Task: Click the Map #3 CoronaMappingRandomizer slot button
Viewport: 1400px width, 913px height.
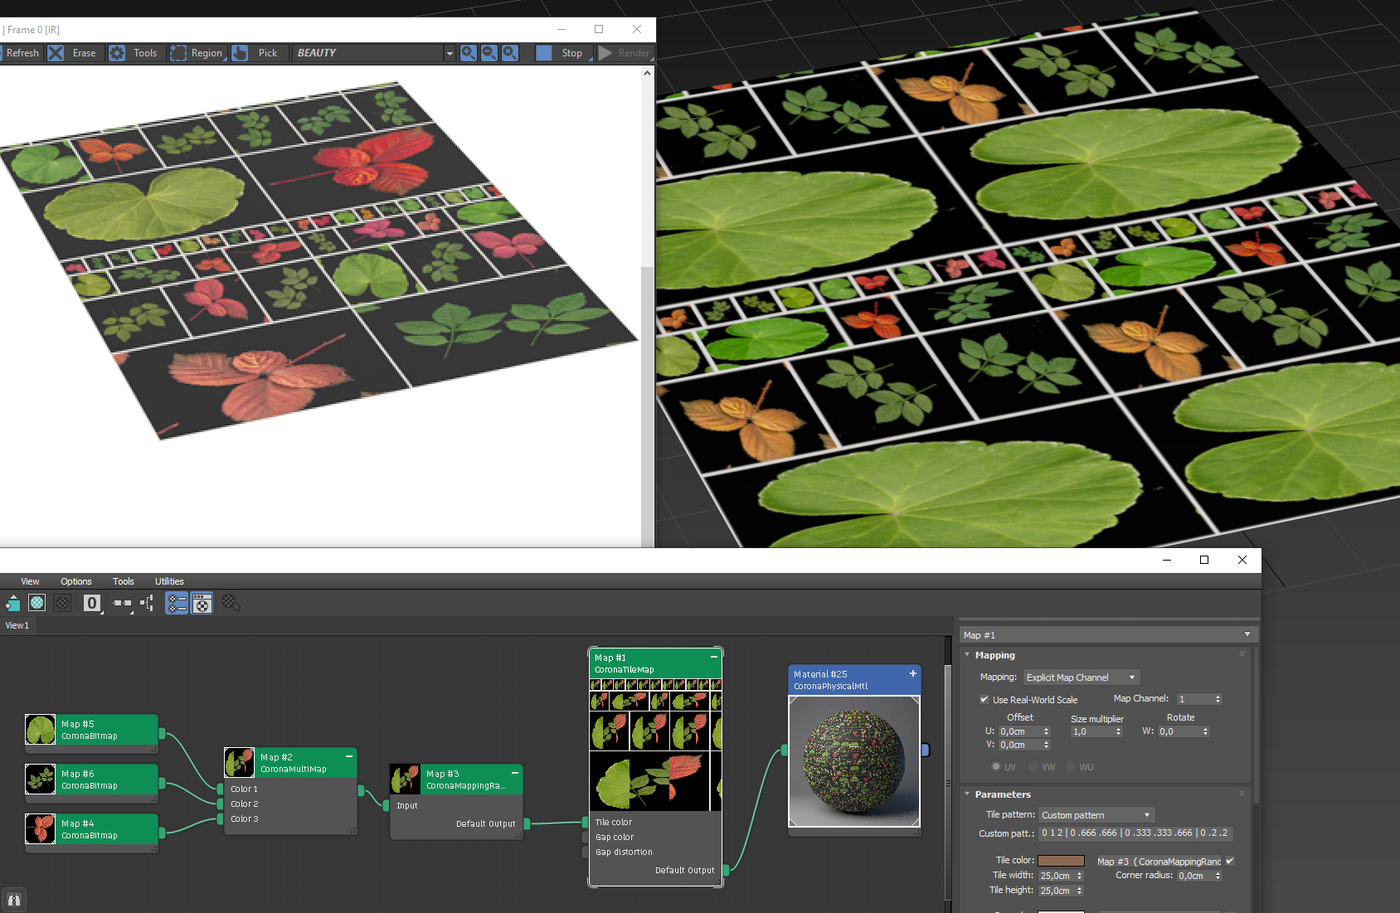Action: 1158,861
